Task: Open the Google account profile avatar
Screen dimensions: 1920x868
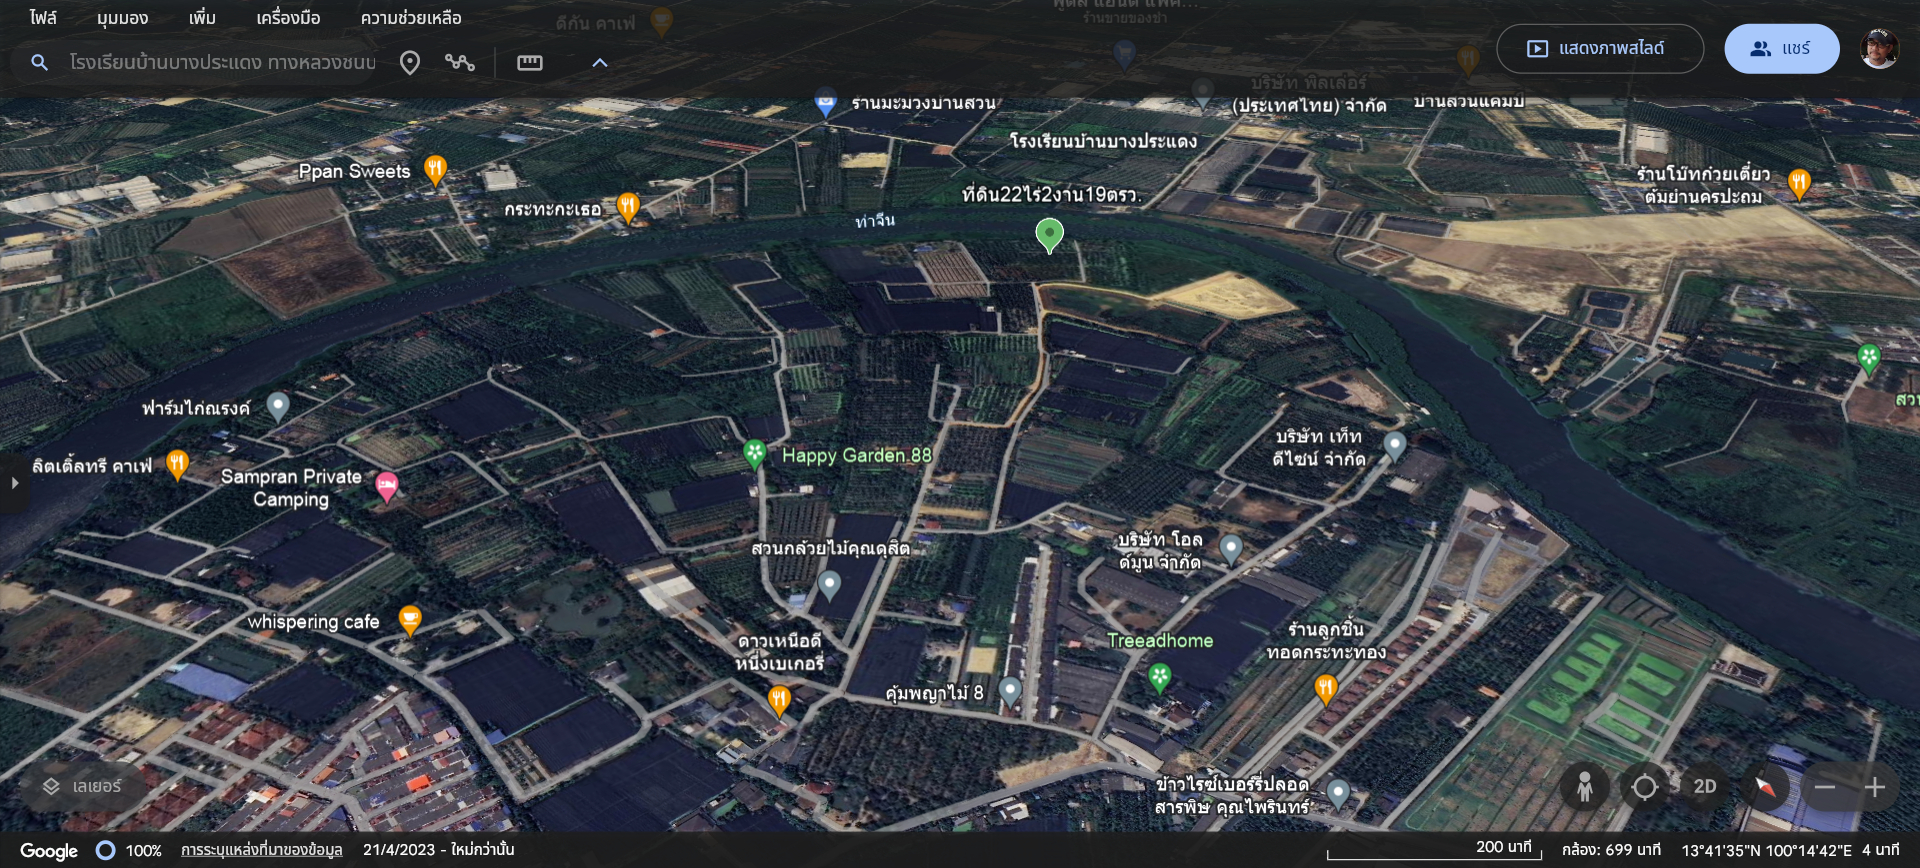Action: (1878, 49)
